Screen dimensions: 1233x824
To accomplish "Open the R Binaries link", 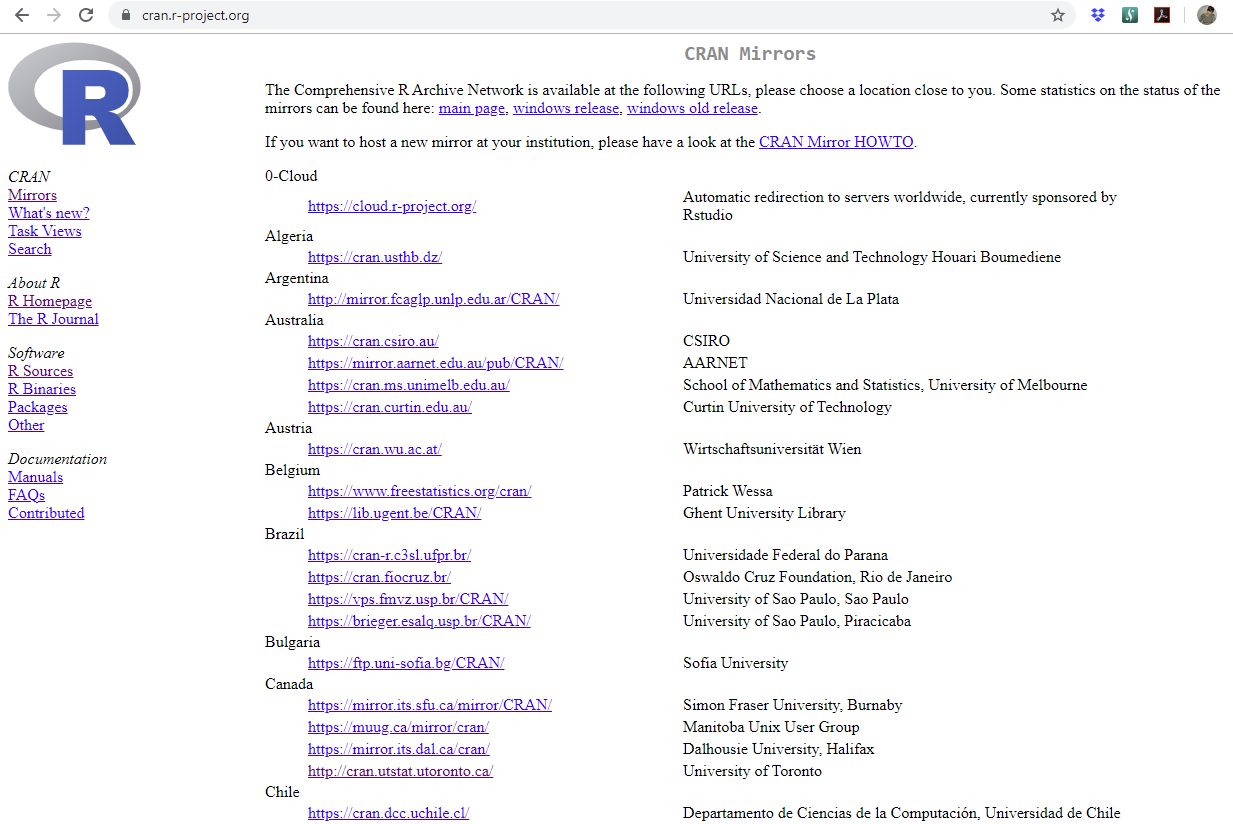I will click(x=42, y=389).
